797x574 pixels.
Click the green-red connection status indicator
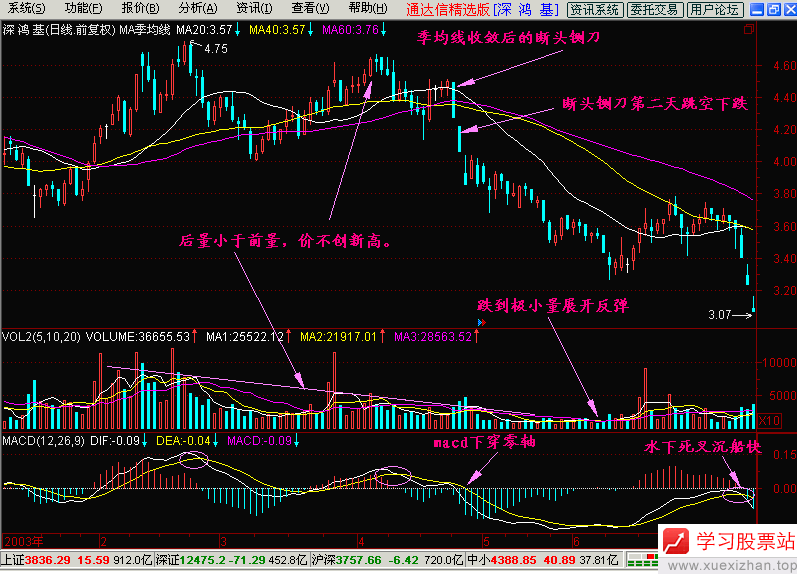click(x=642, y=561)
